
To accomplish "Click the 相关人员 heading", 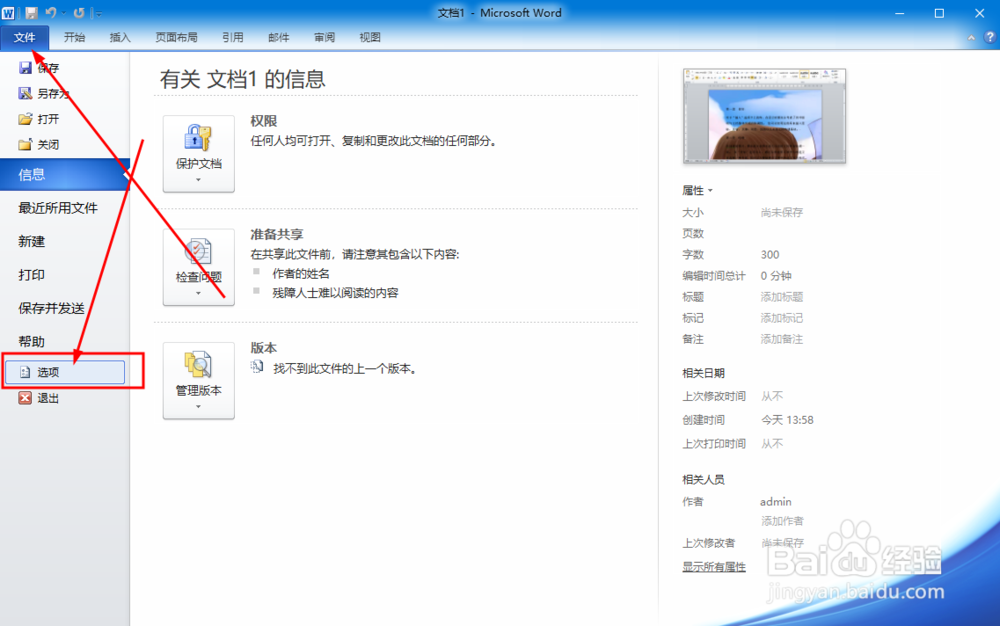I will (x=703, y=480).
